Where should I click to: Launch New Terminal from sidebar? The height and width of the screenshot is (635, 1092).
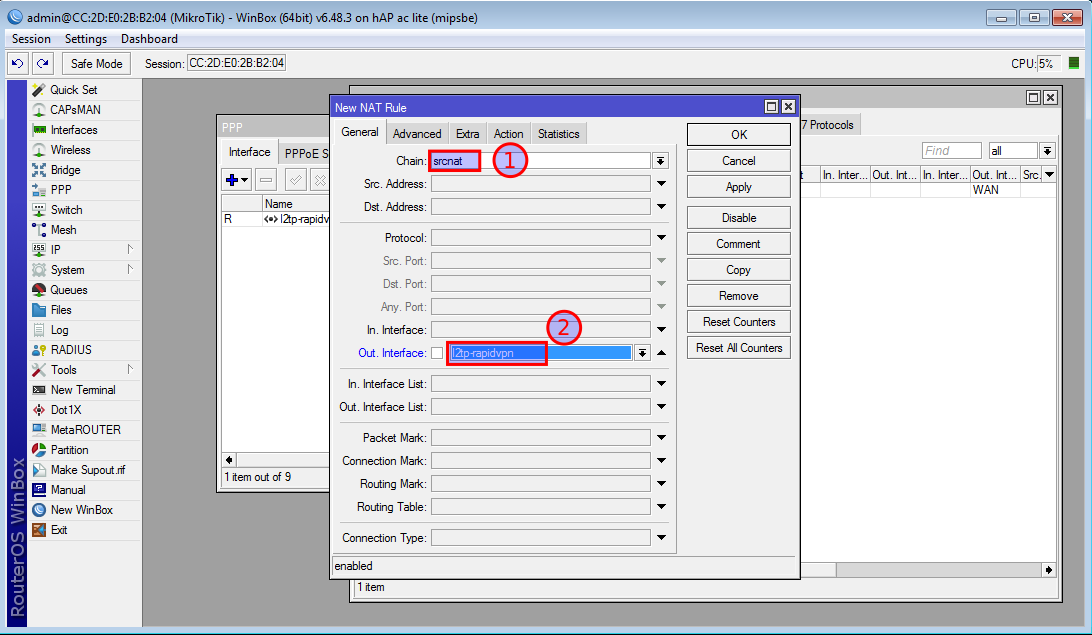coord(83,390)
